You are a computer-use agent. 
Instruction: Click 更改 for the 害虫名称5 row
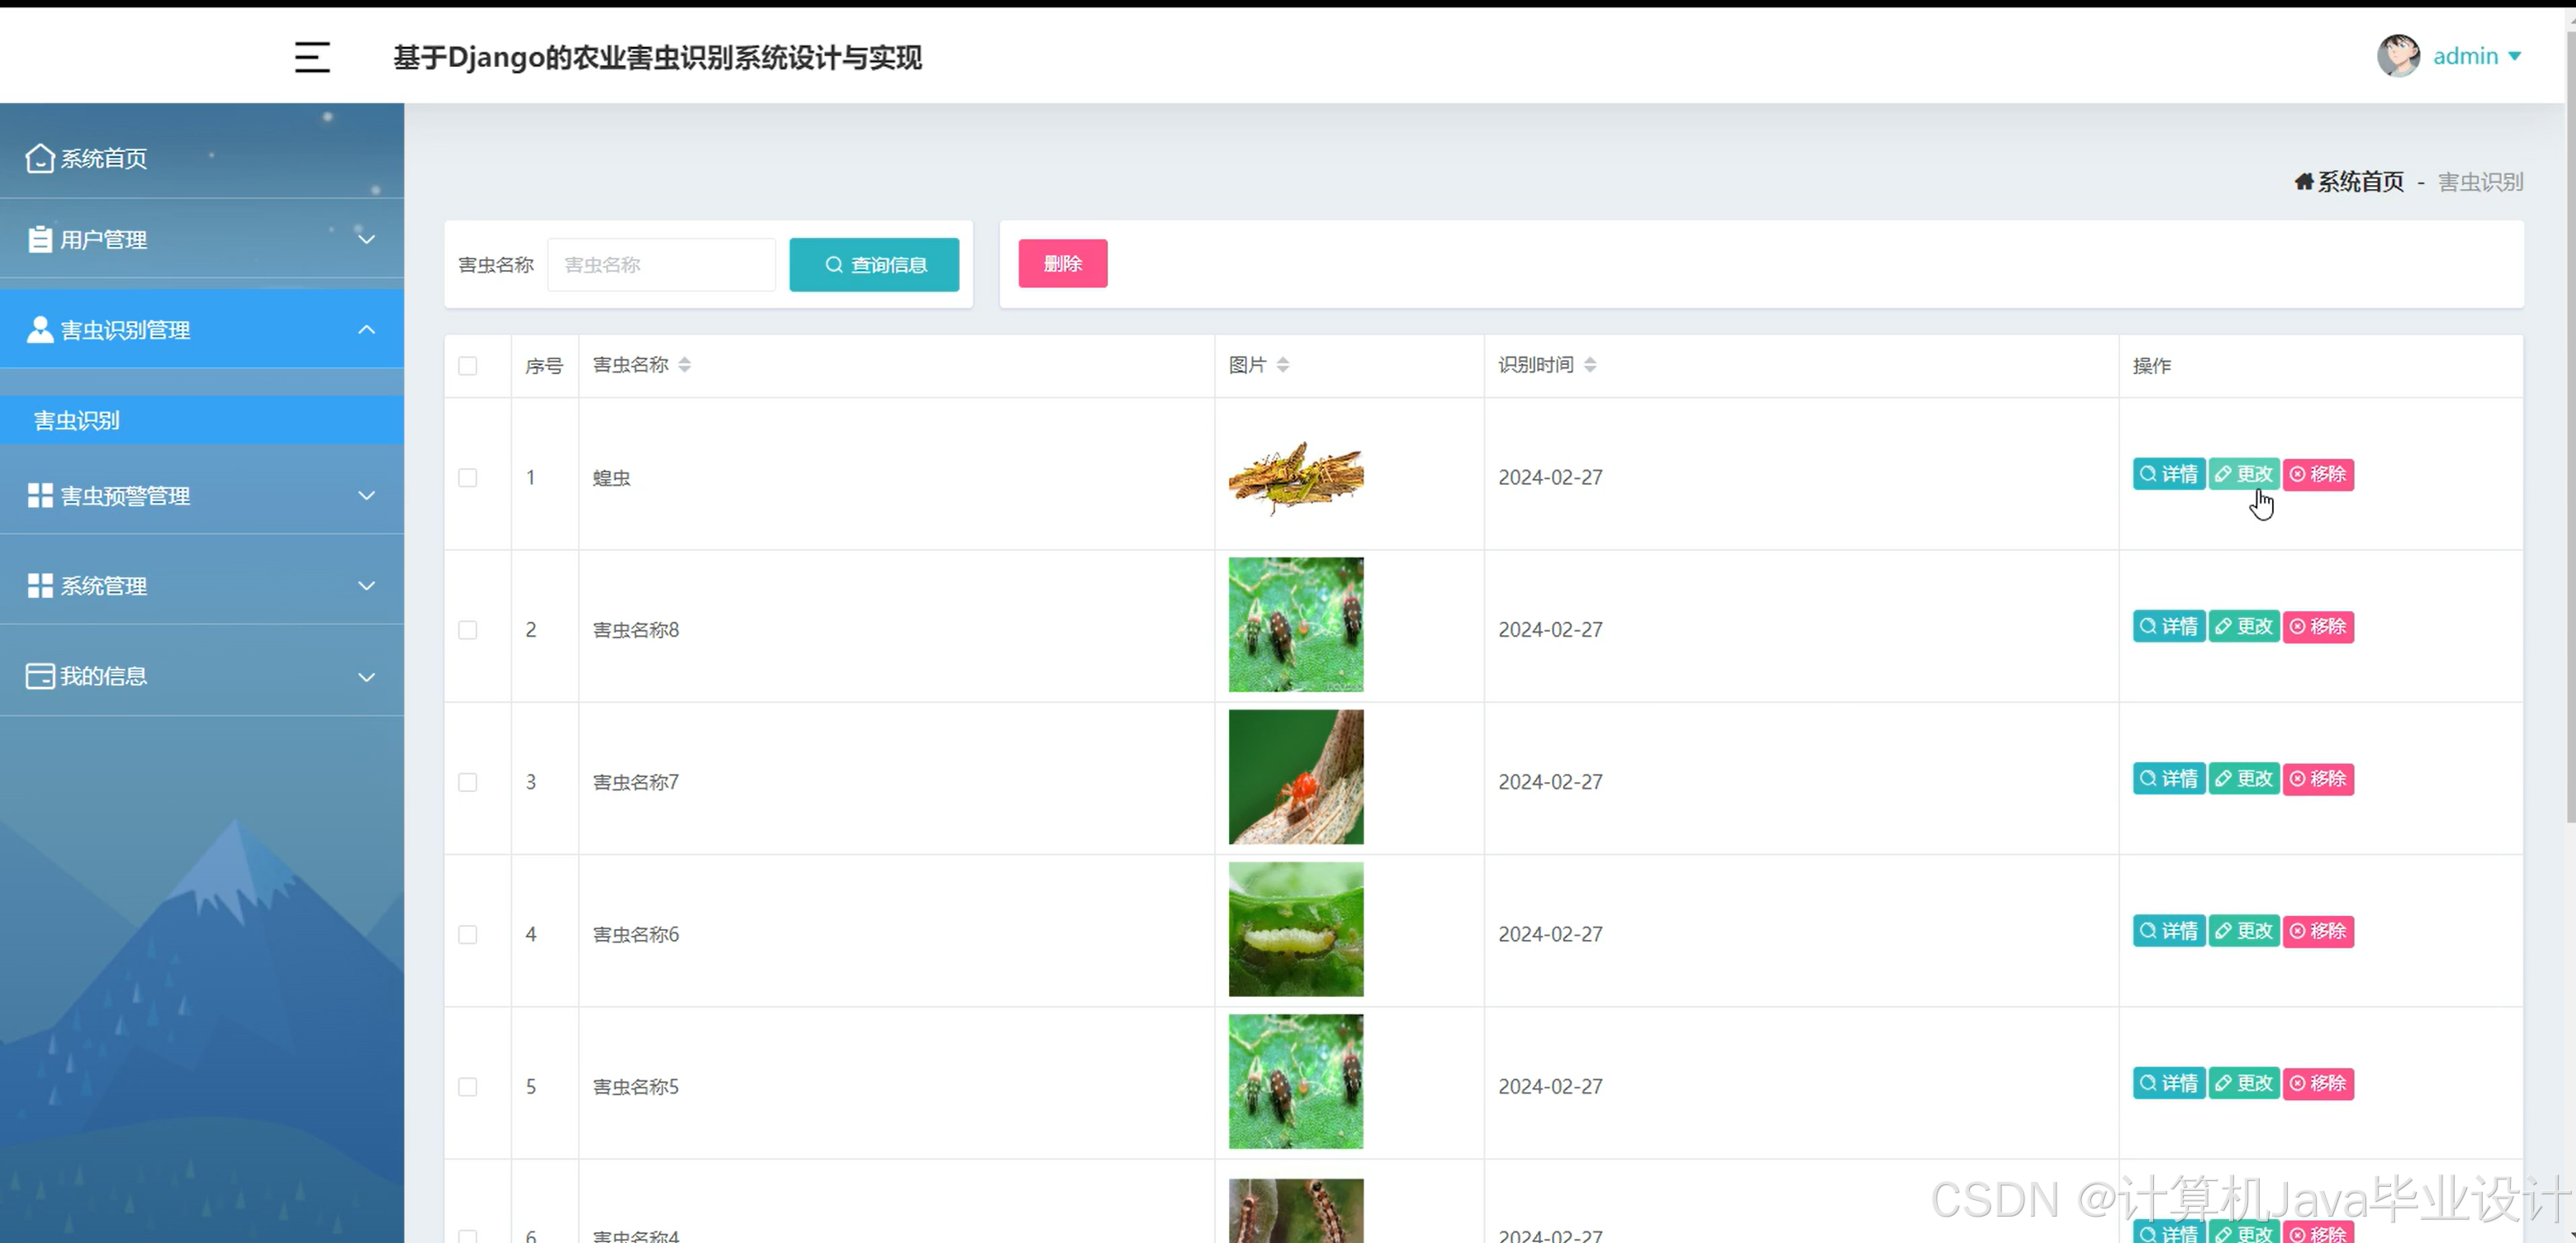point(2244,1083)
